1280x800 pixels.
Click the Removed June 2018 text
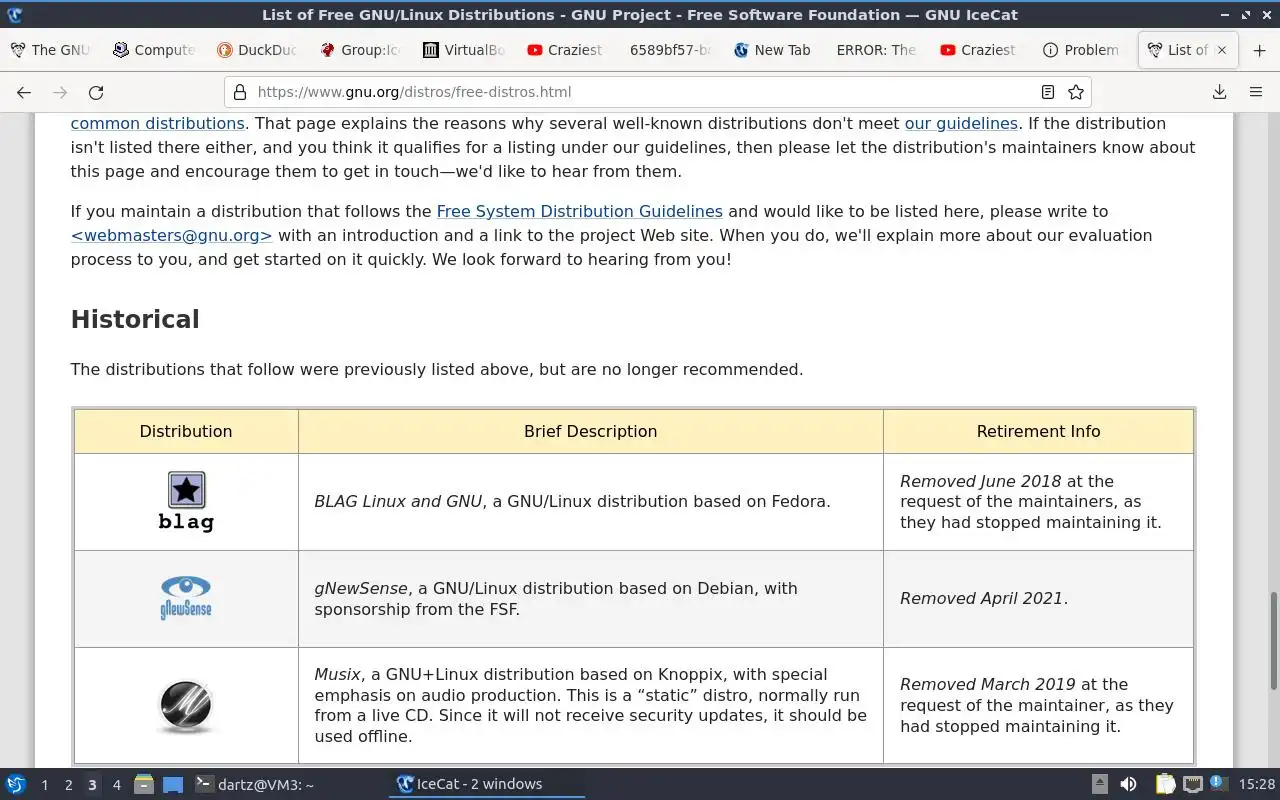[x=981, y=481]
